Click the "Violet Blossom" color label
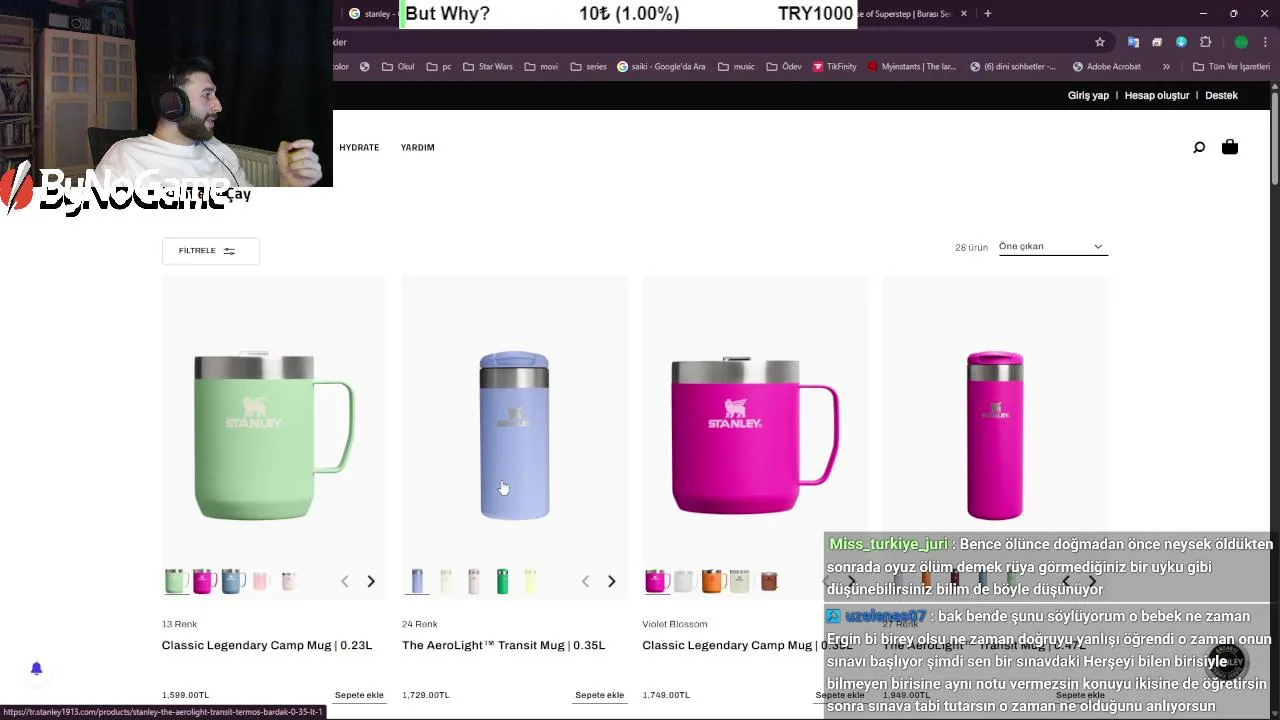 pyautogui.click(x=675, y=624)
